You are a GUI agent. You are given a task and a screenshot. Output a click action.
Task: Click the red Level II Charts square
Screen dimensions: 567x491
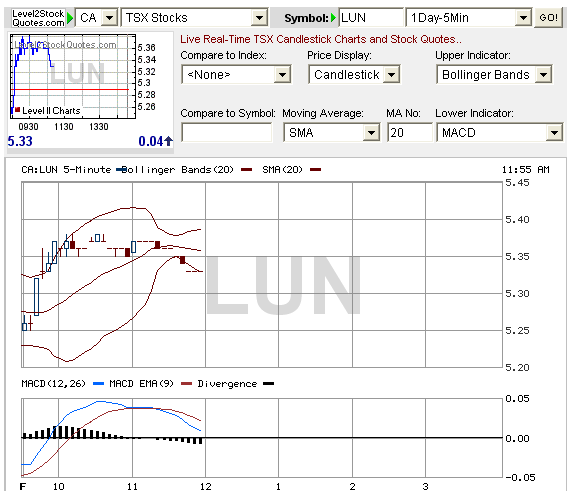point(17,109)
